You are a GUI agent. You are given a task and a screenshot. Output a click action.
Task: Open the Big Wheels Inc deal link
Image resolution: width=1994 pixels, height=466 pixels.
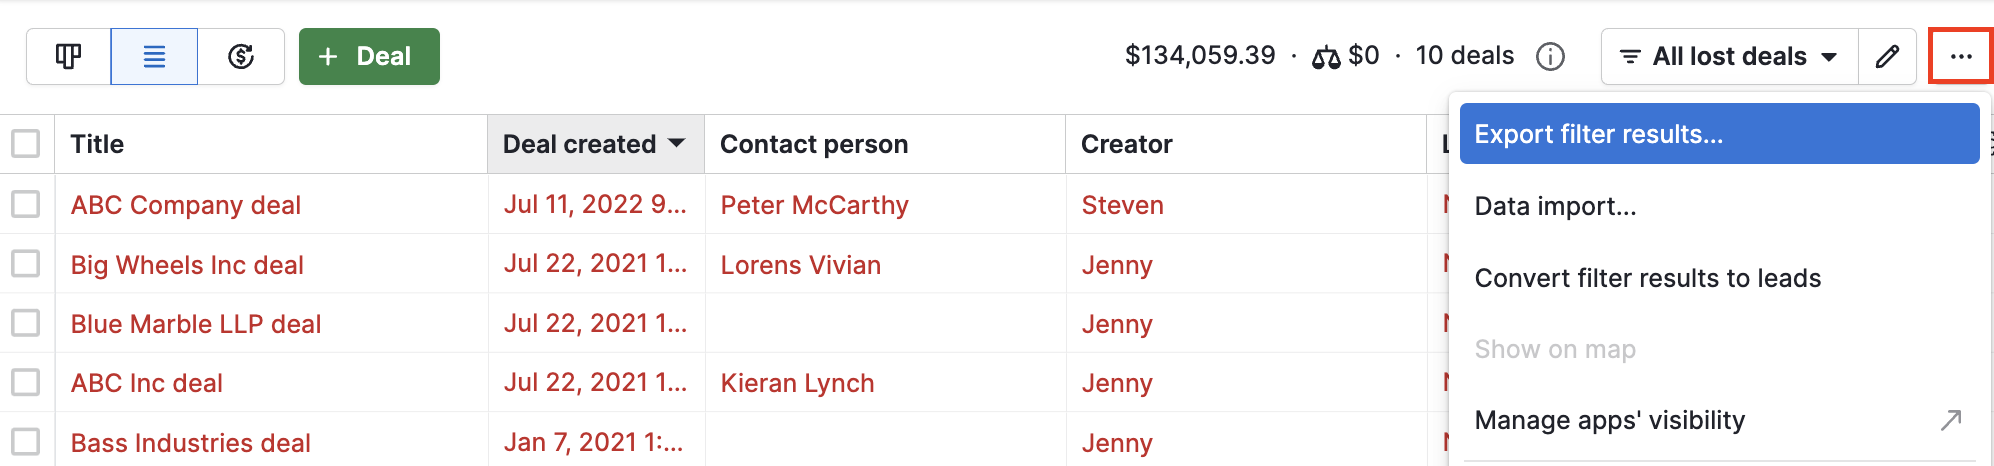(187, 265)
